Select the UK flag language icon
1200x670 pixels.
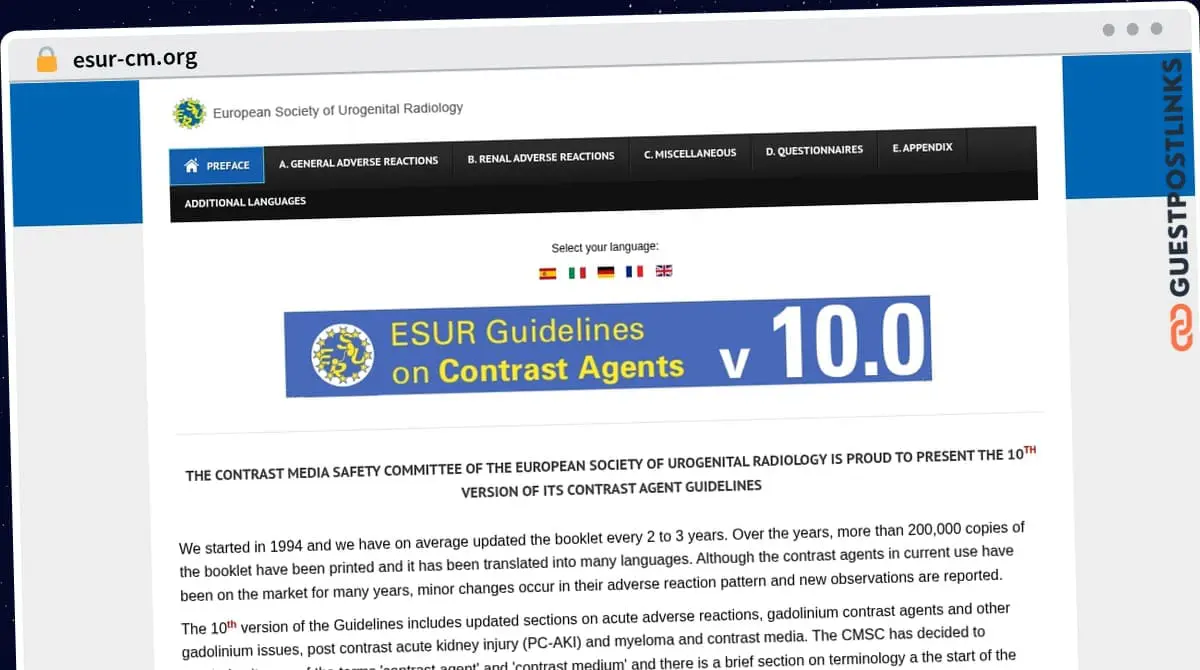664,270
